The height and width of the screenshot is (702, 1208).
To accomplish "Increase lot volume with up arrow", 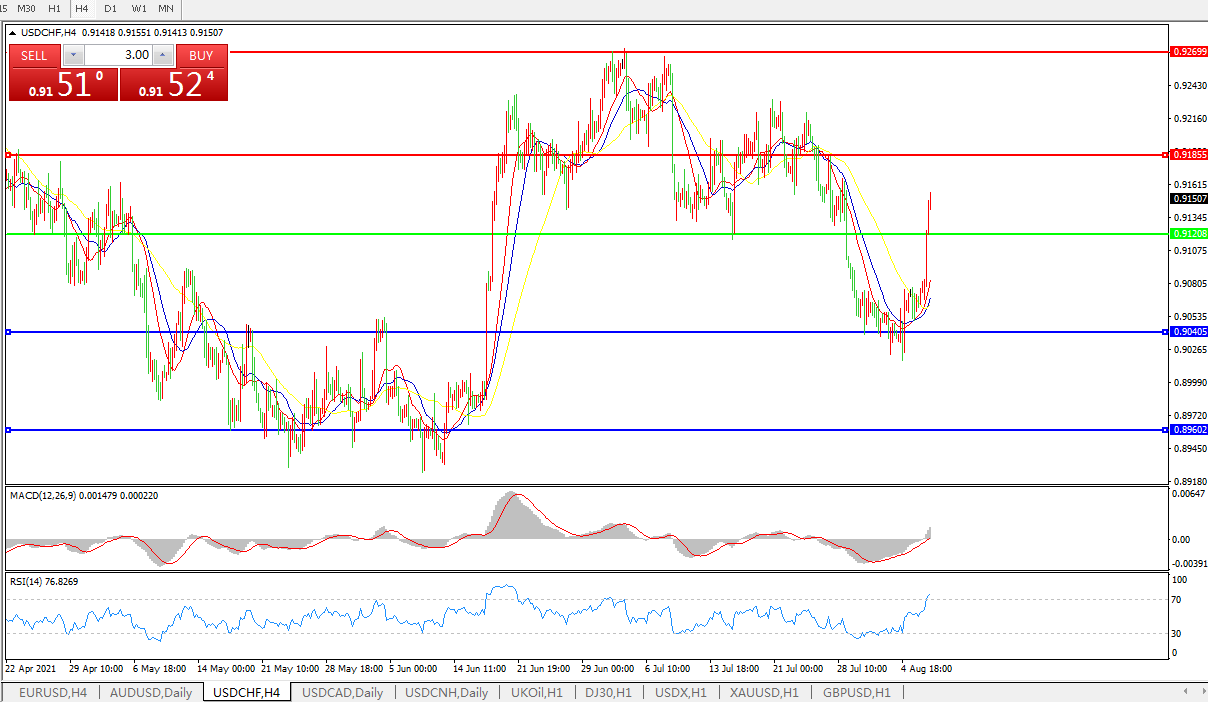I will 163,56.
